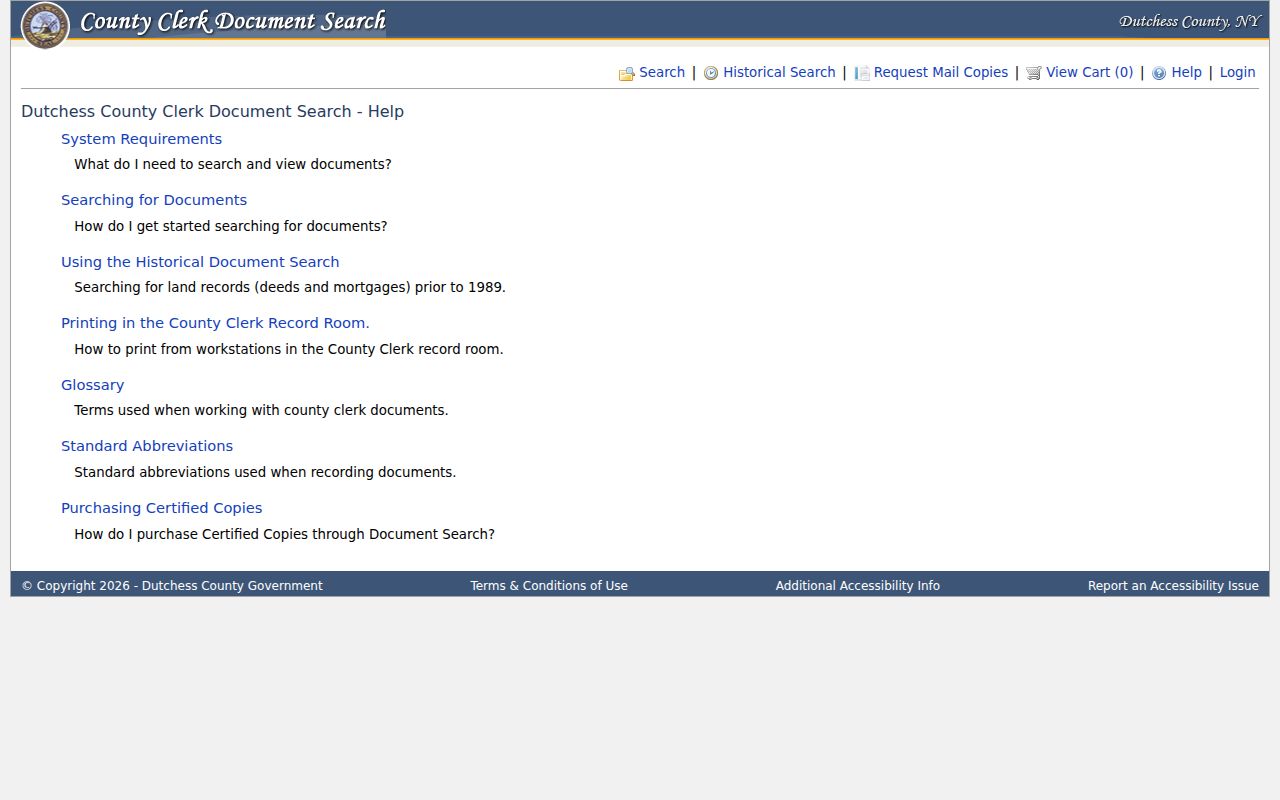Open Standard Abbreviations help topic
This screenshot has width=1280, height=800.
(147, 446)
